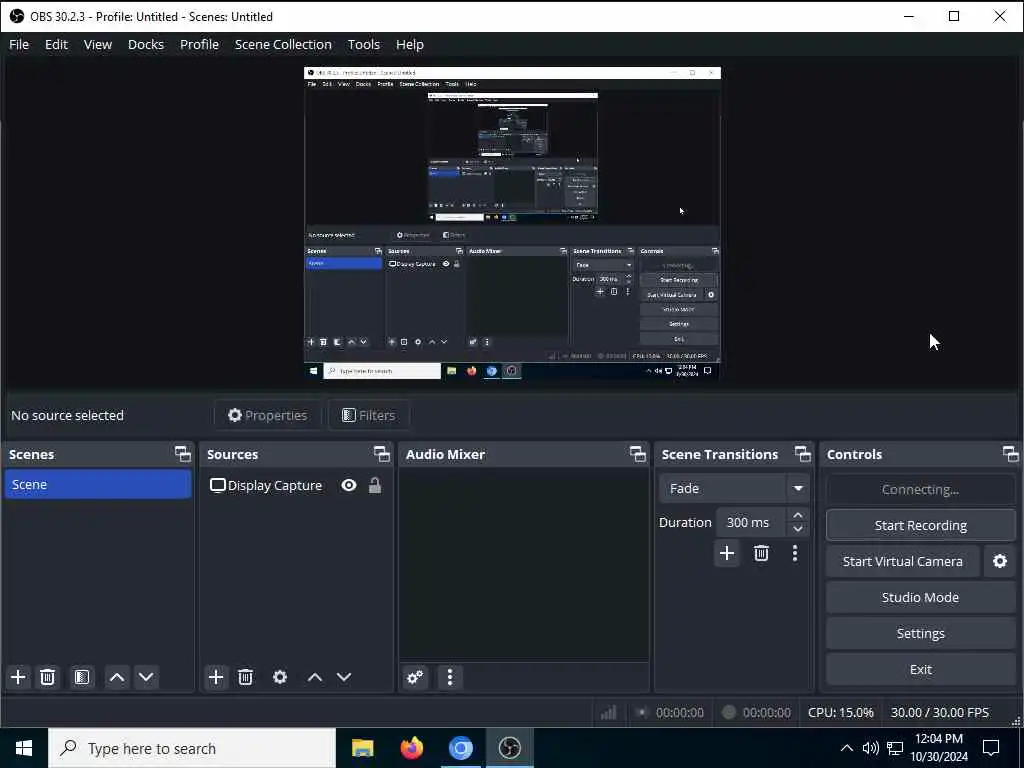Click the preview canvas display capture
The width and height of the screenshot is (1024, 768).
(513, 223)
